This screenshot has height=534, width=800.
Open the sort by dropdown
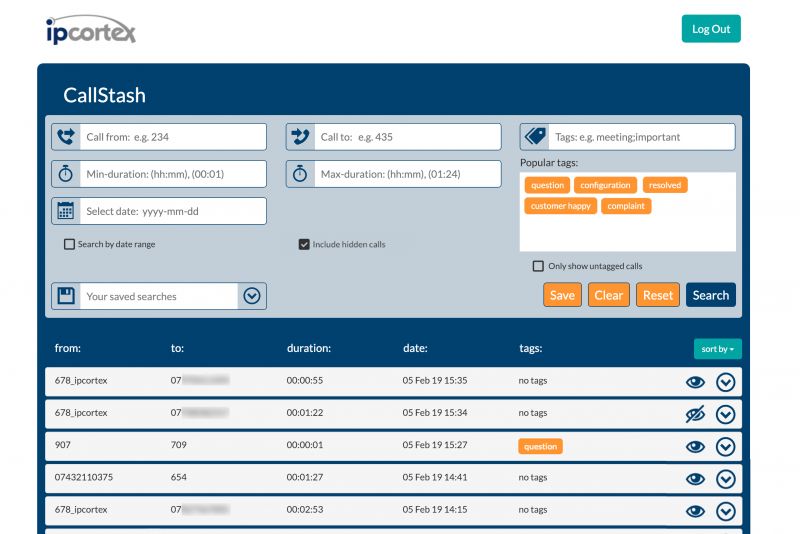pyautogui.click(x=717, y=349)
